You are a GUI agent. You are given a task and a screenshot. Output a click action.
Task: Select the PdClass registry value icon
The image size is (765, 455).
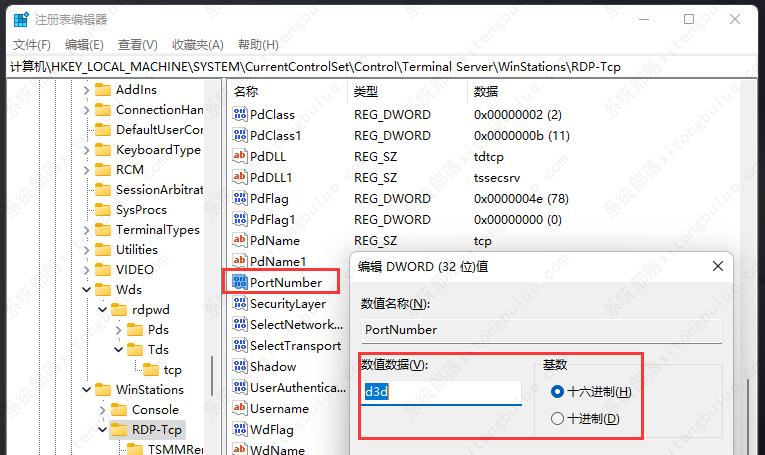click(239, 114)
